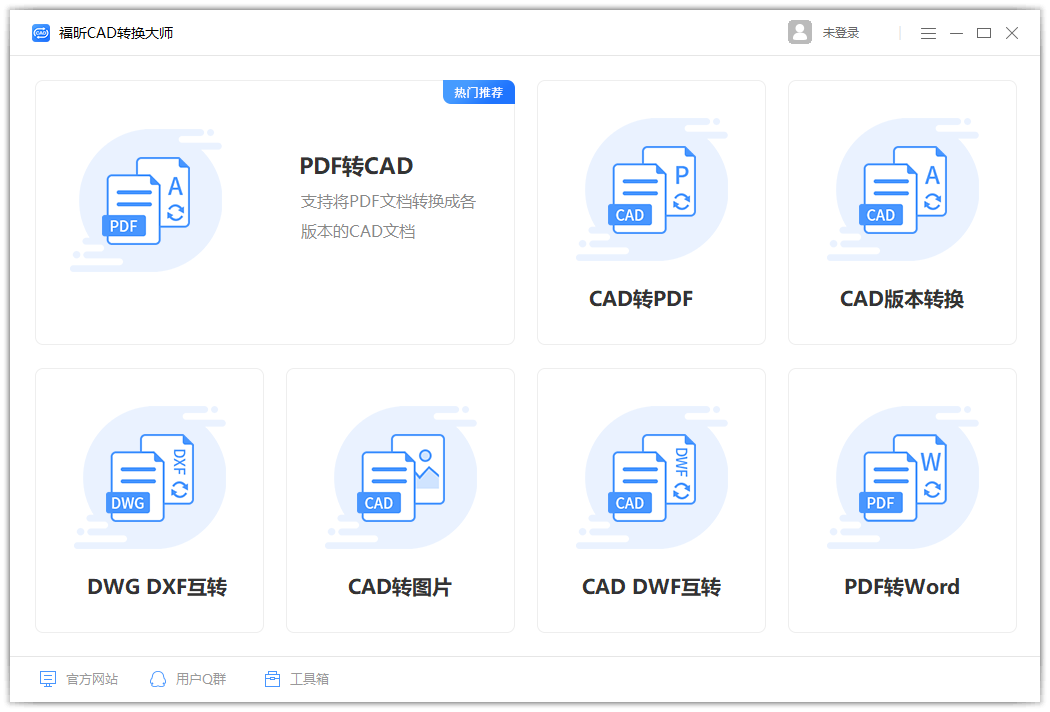Open the hamburger settings menu
Screen dimensions: 1050x712
click(x=928, y=32)
